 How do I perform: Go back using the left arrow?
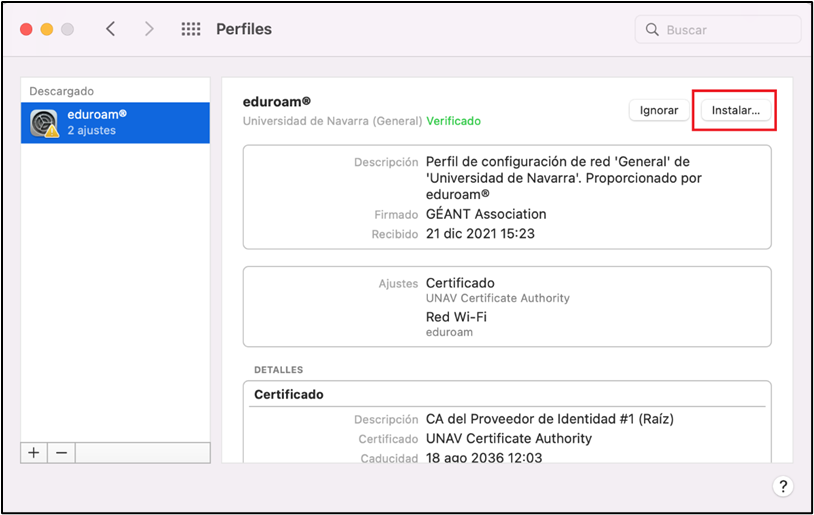coord(111,29)
